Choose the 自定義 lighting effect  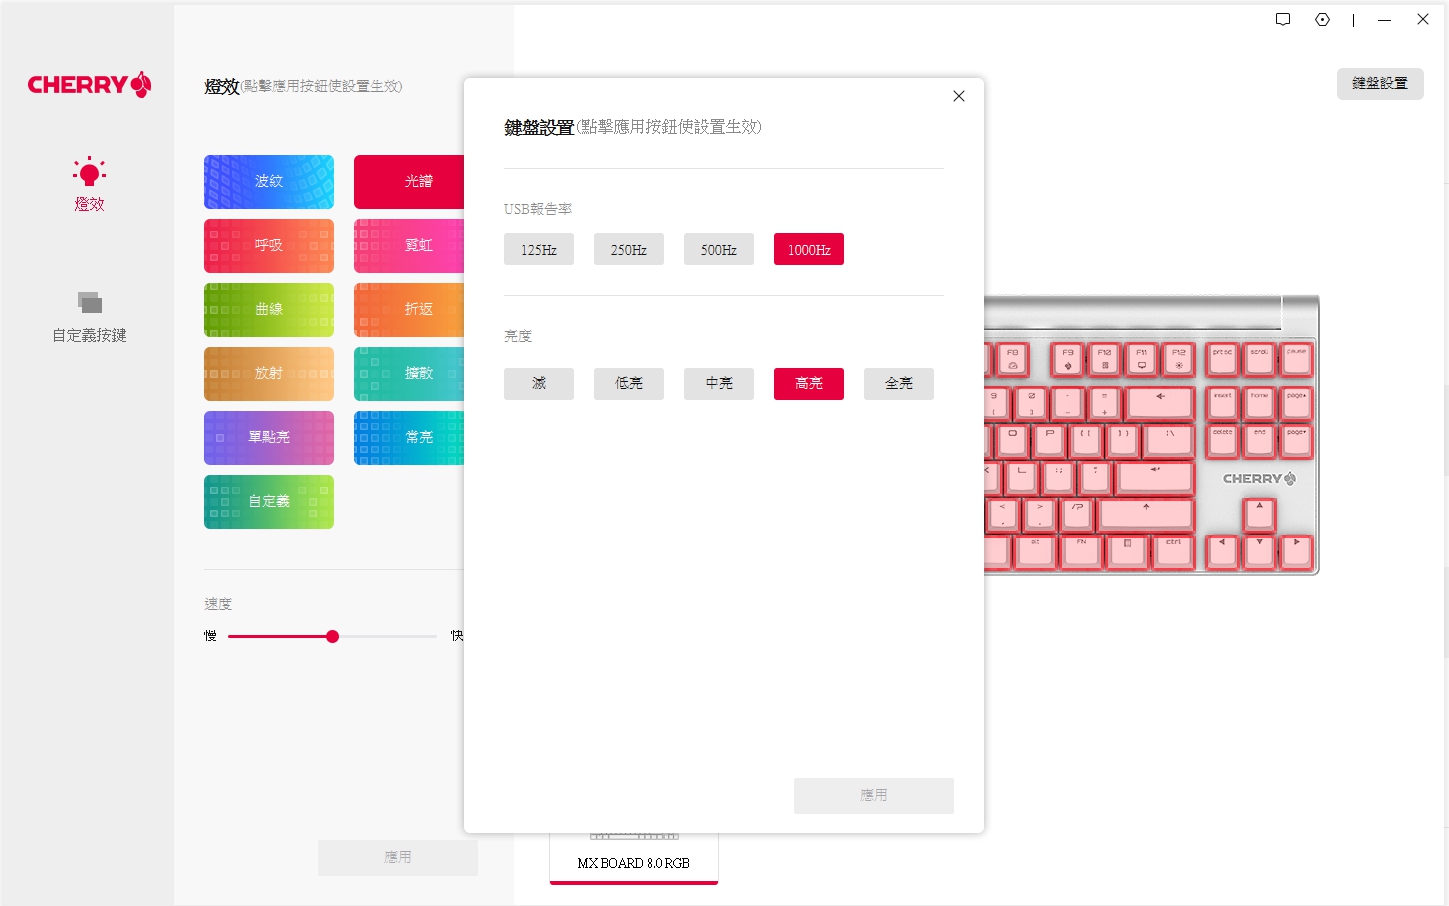click(x=269, y=502)
